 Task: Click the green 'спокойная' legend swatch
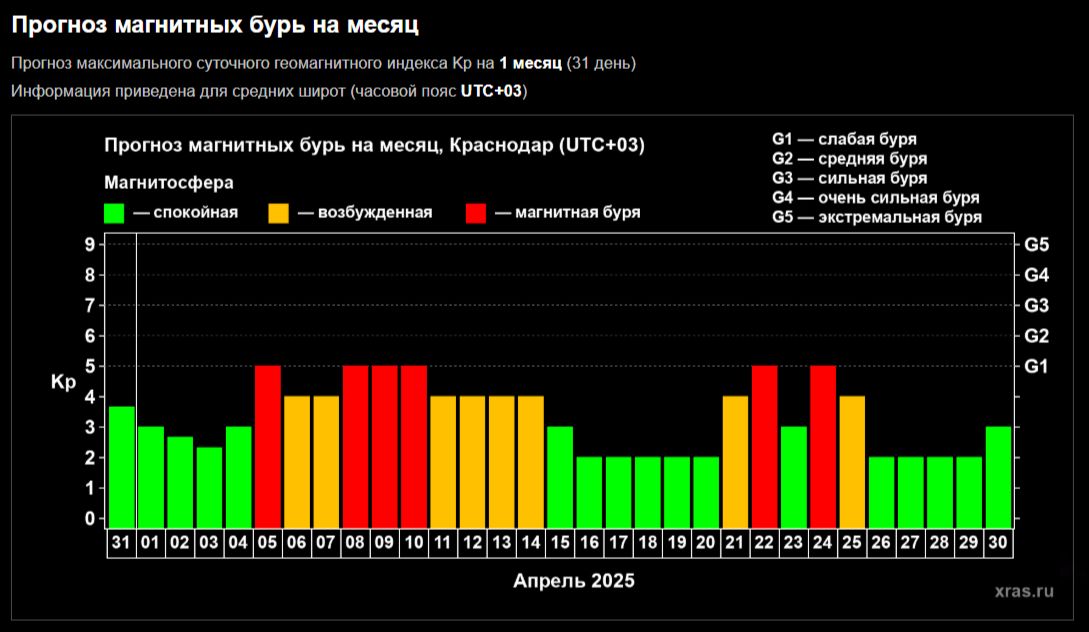pyautogui.click(x=114, y=213)
